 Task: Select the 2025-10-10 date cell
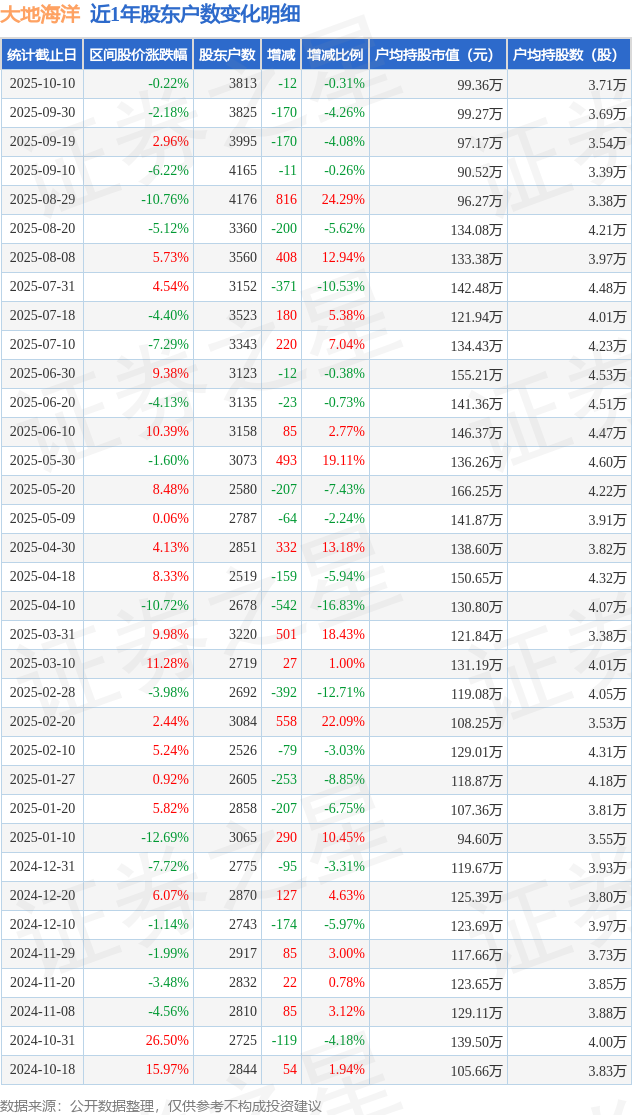[42, 84]
